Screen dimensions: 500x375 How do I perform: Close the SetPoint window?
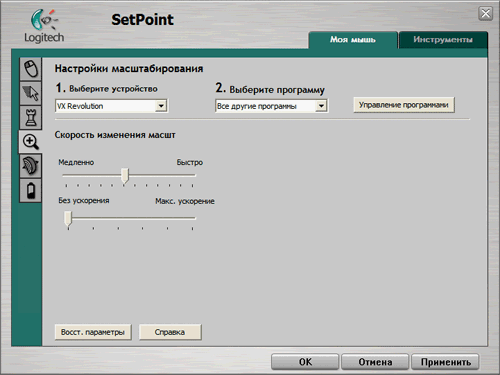click(x=485, y=14)
